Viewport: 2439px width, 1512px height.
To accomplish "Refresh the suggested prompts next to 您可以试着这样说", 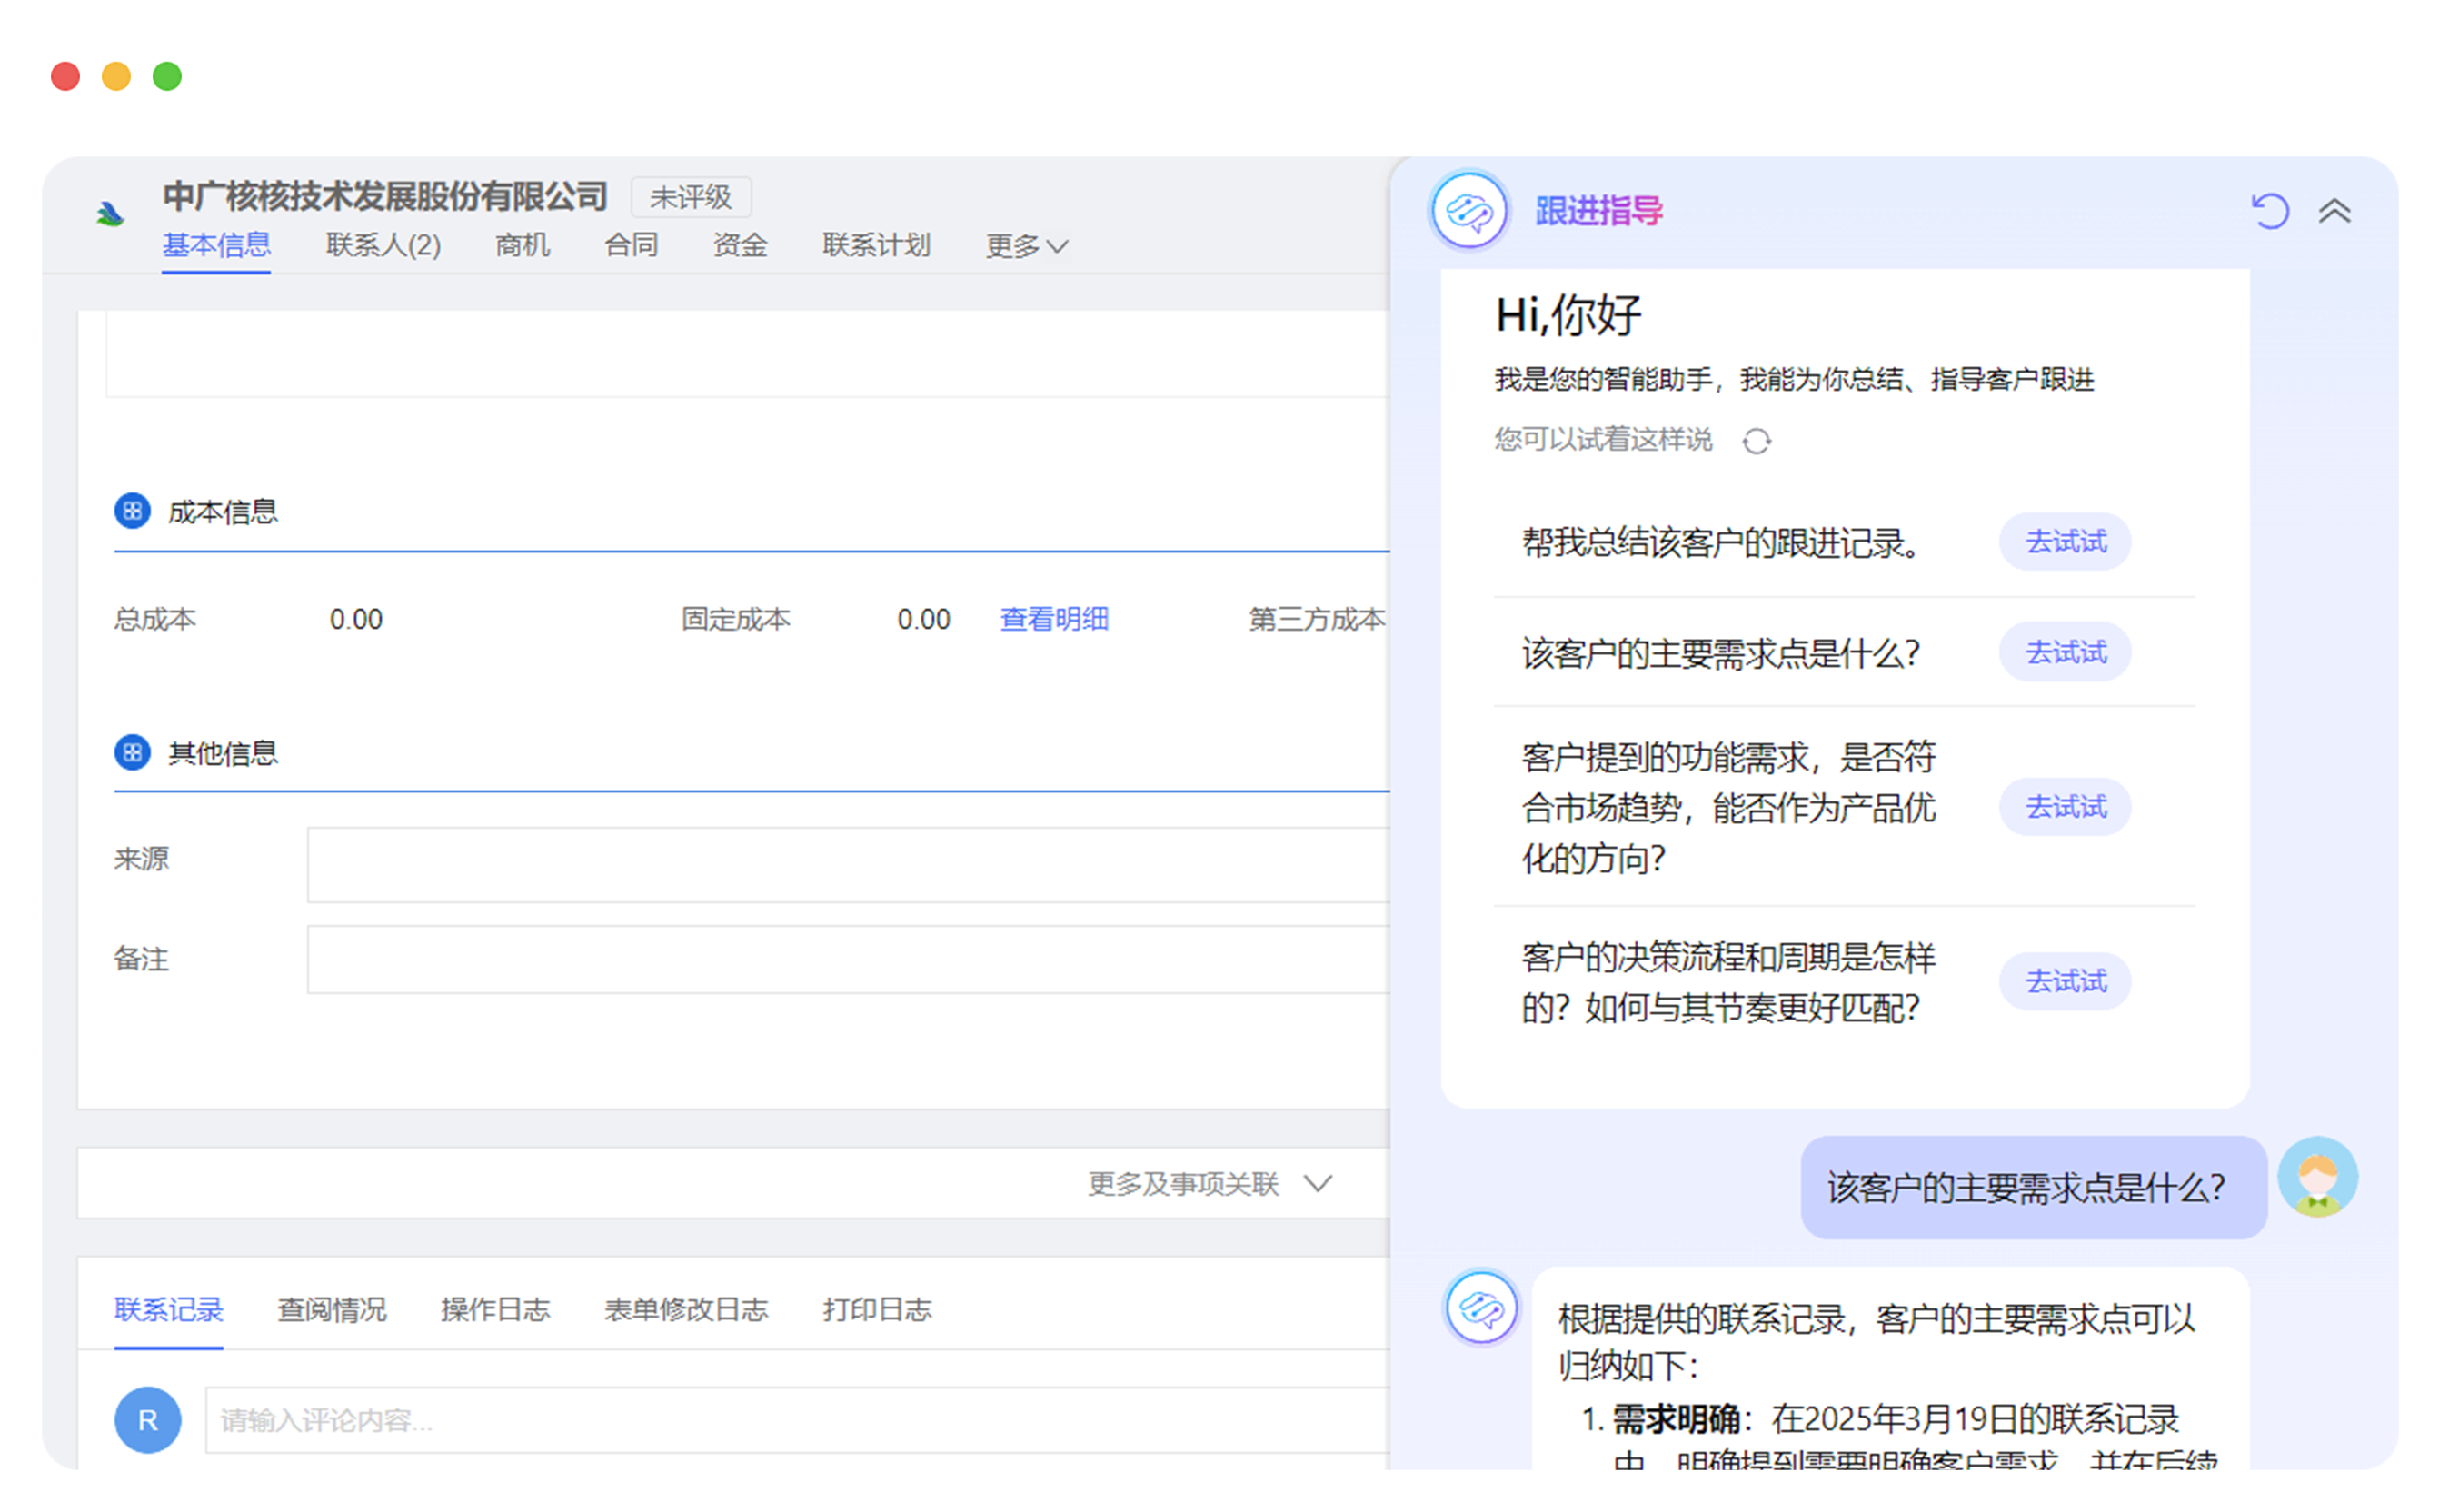I will coord(1756,441).
